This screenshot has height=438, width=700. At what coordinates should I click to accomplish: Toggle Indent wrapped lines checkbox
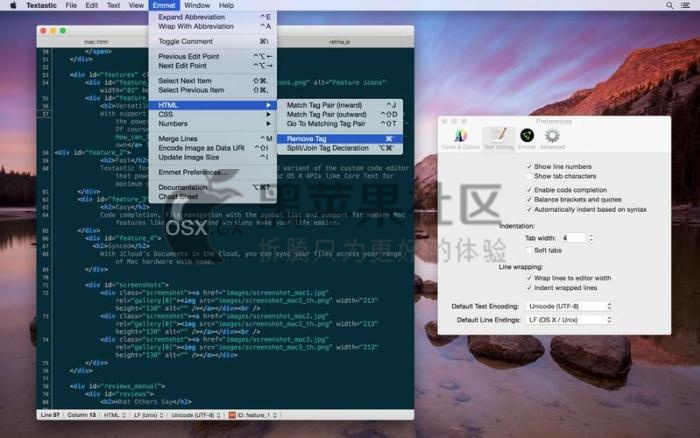[529, 288]
